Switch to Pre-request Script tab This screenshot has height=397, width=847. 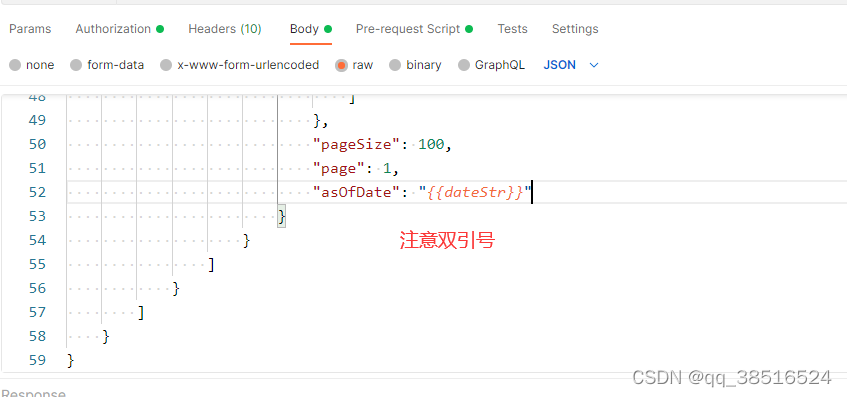tap(414, 29)
